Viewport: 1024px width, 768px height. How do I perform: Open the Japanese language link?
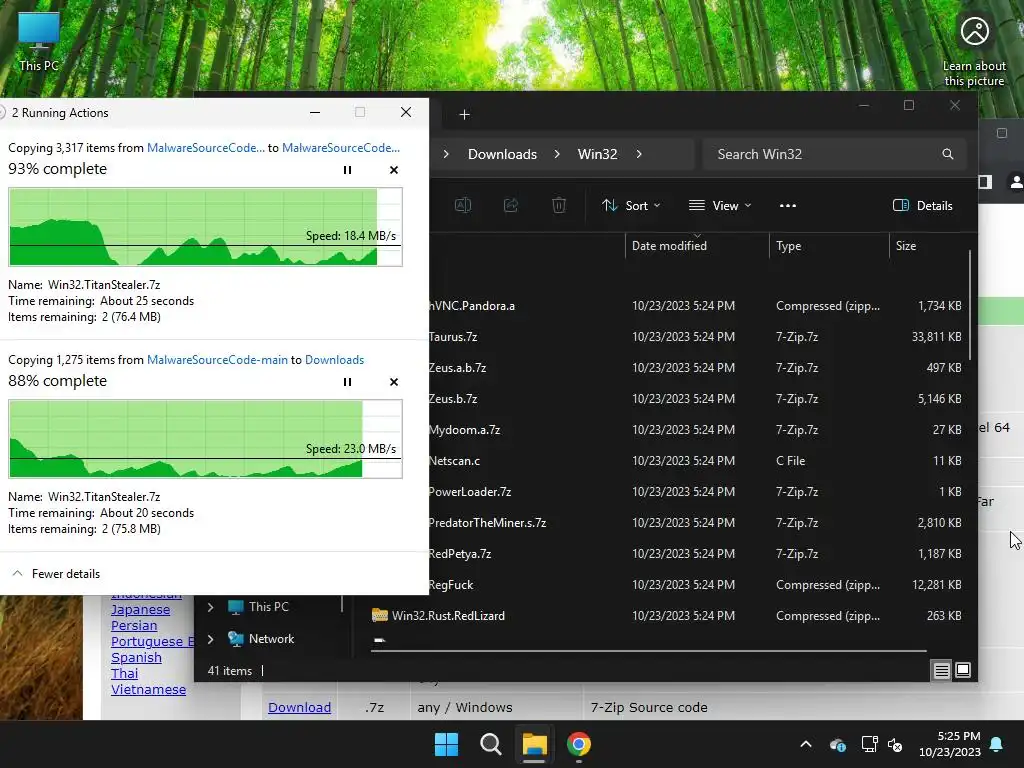click(140, 609)
